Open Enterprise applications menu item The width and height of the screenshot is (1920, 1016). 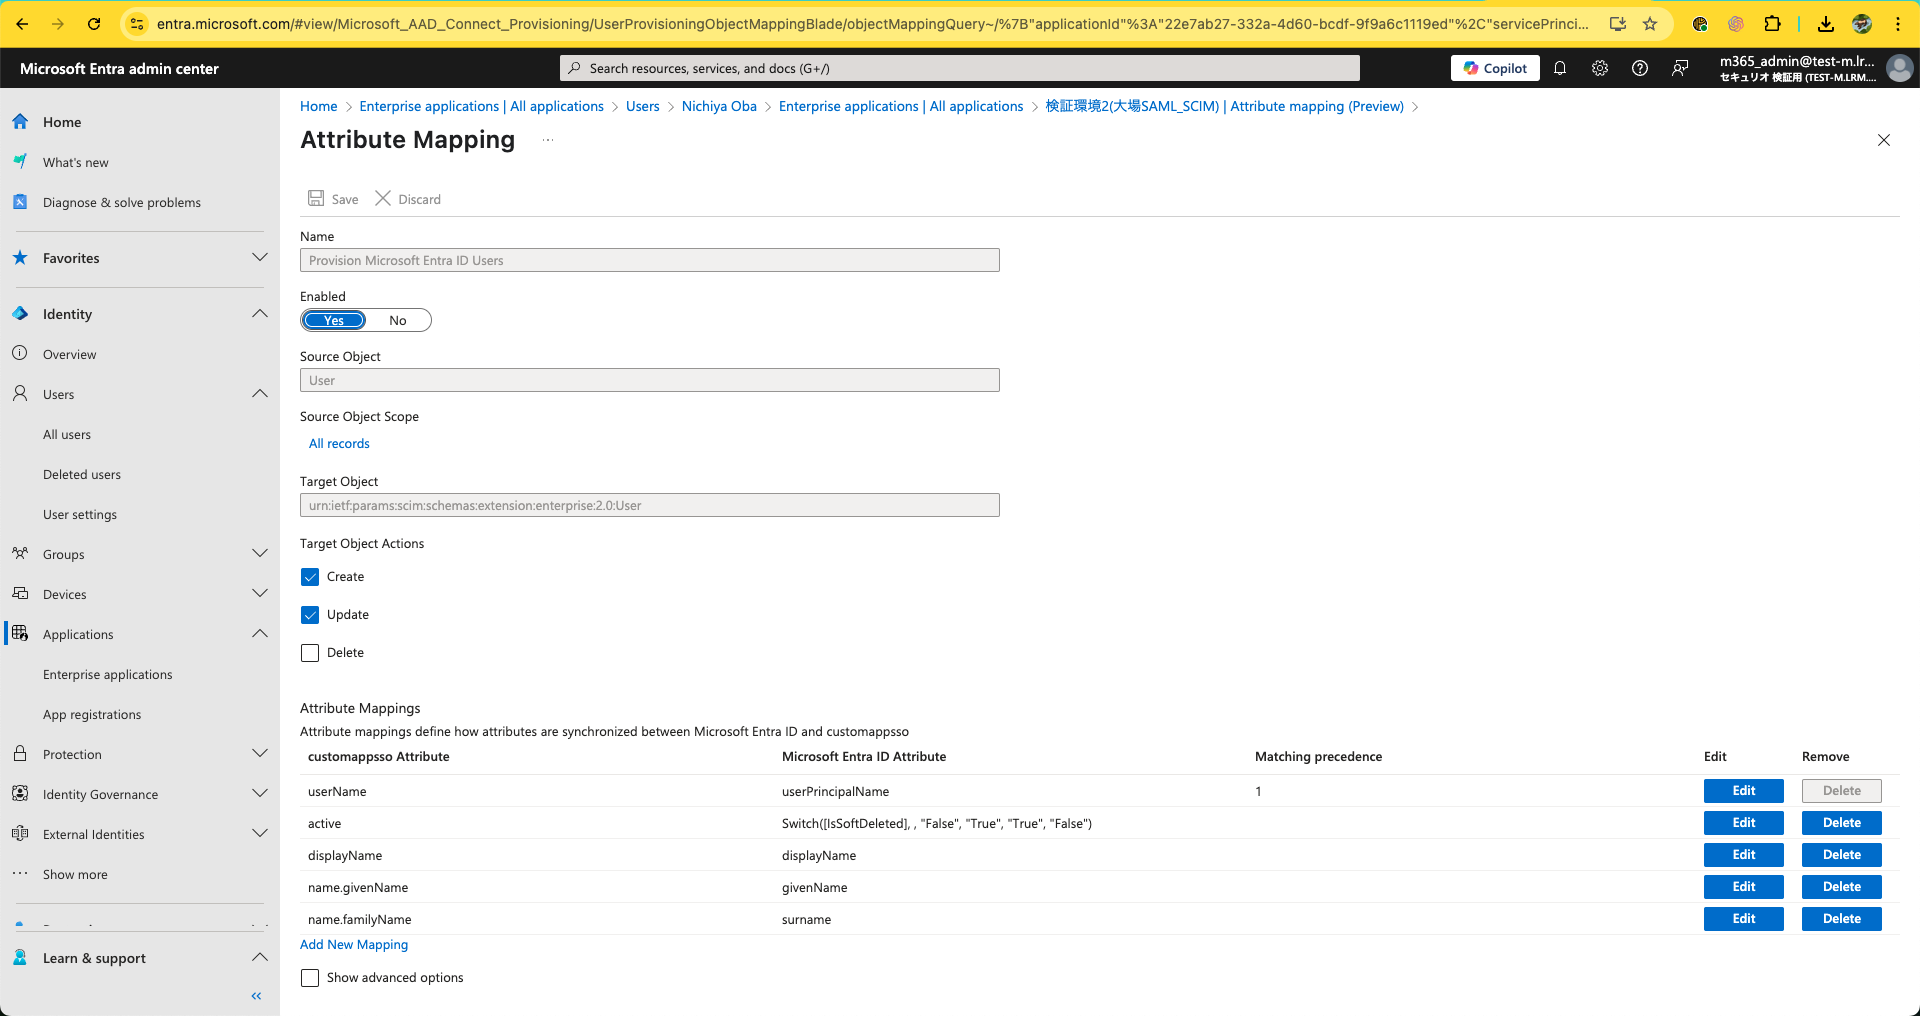pyautogui.click(x=108, y=674)
